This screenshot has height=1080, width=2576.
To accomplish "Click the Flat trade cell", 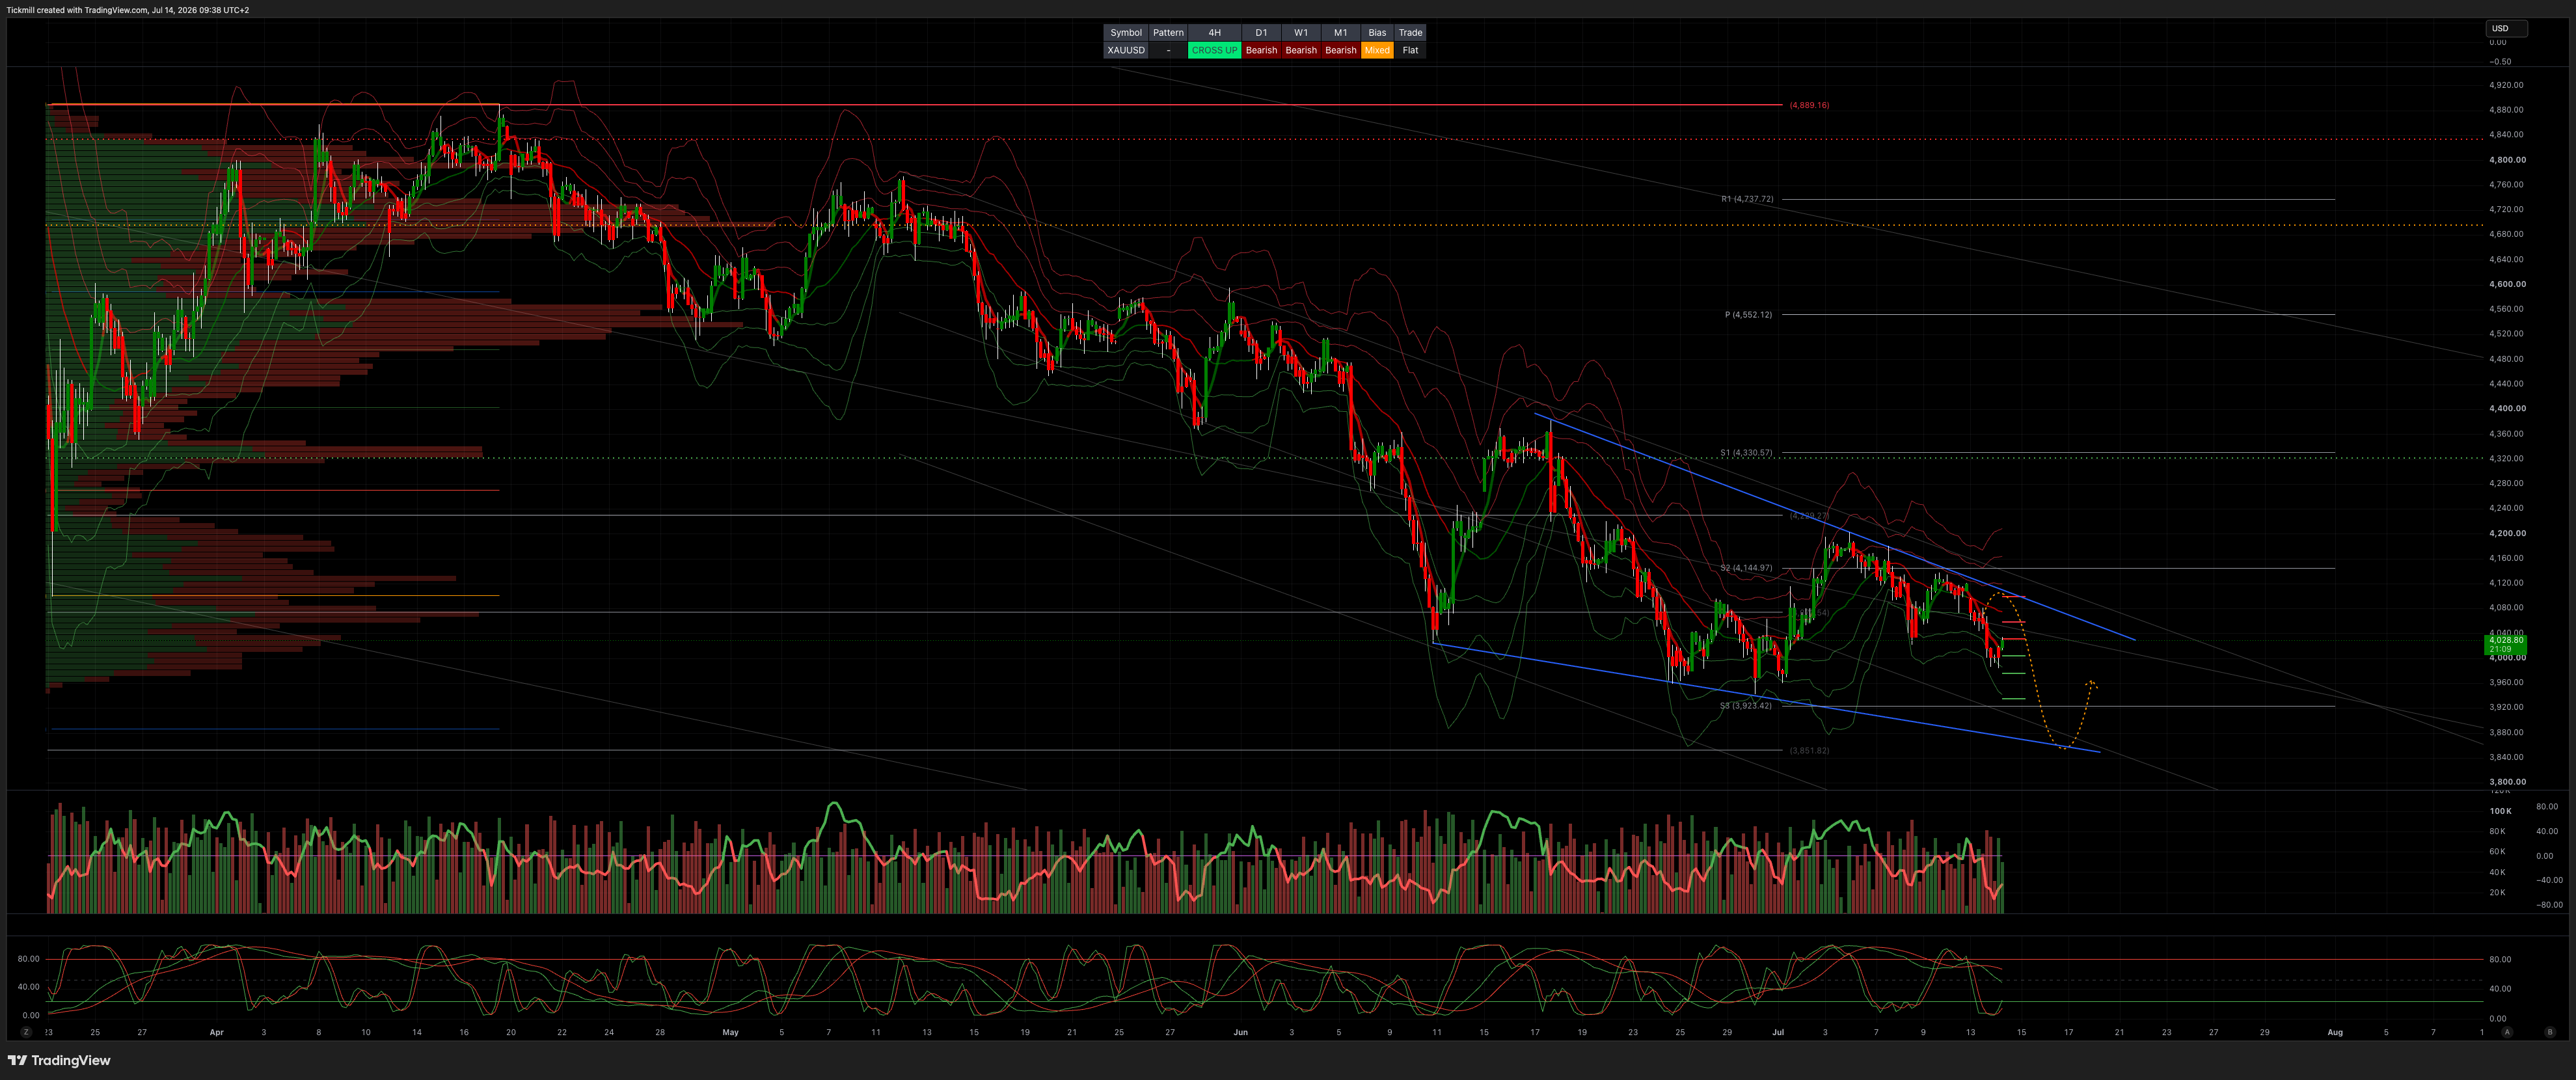I will [x=1410, y=50].
